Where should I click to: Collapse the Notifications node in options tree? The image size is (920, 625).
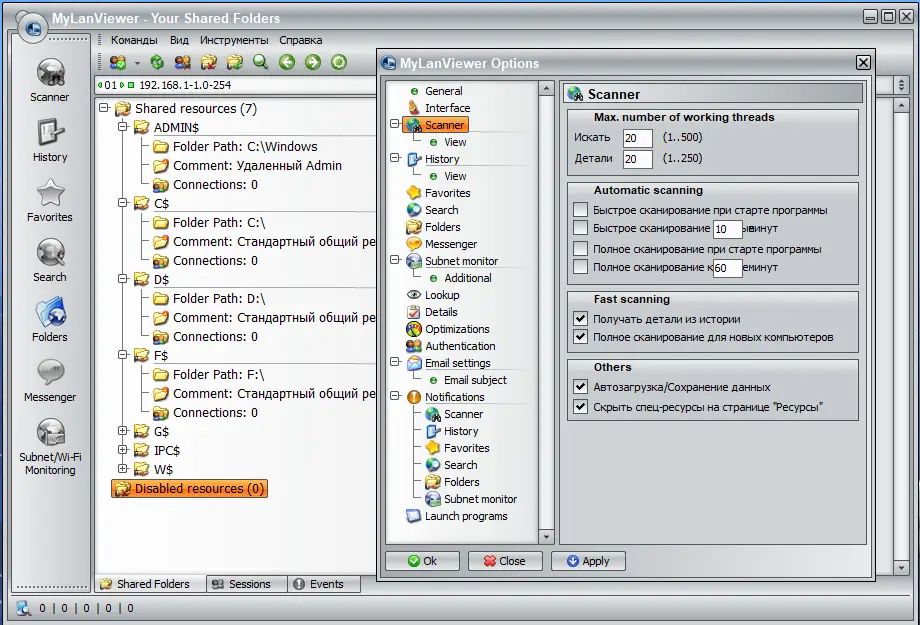point(395,396)
